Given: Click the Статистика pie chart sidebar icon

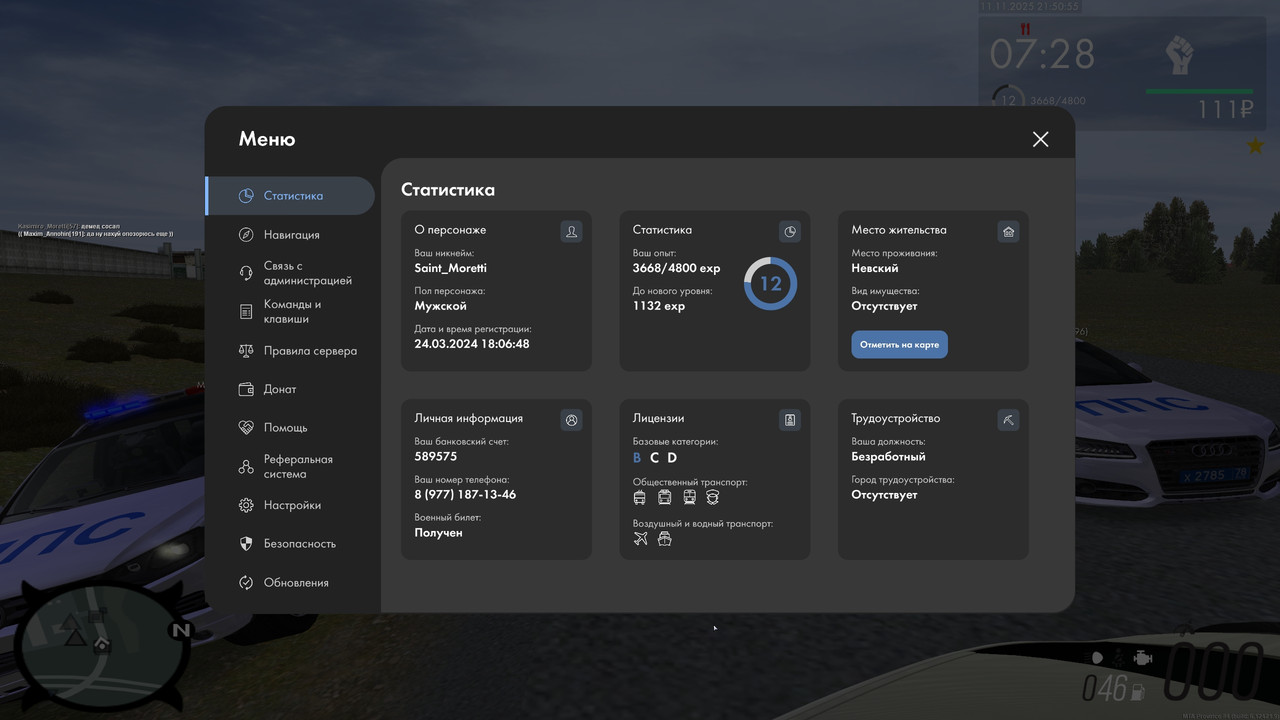Looking at the screenshot, I should tap(246, 196).
